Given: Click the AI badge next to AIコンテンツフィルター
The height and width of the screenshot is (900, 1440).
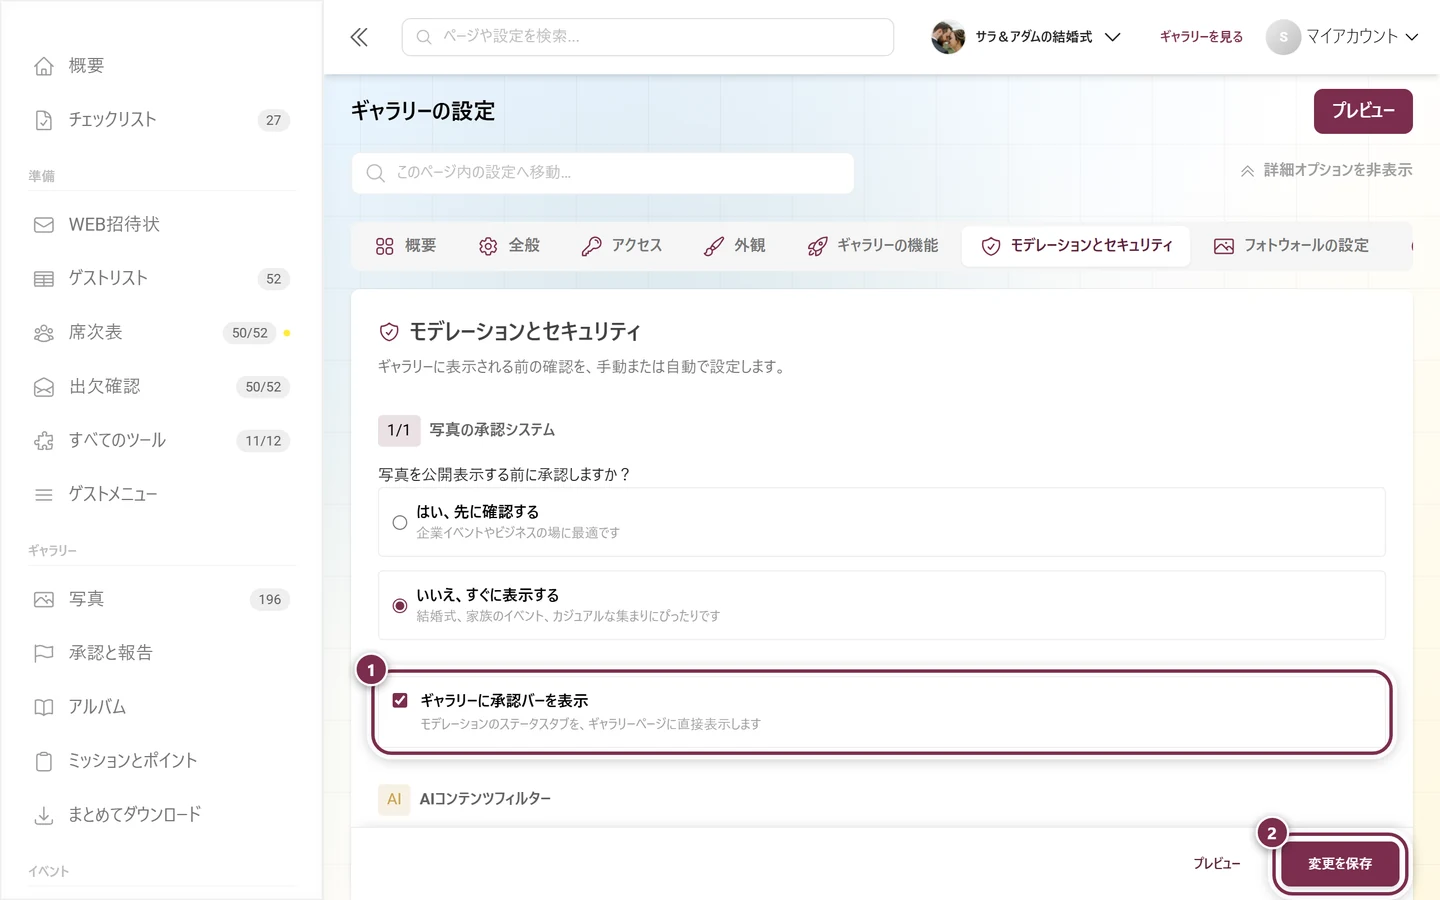Looking at the screenshot, I should pyautogui.click(x=394, y=799).
